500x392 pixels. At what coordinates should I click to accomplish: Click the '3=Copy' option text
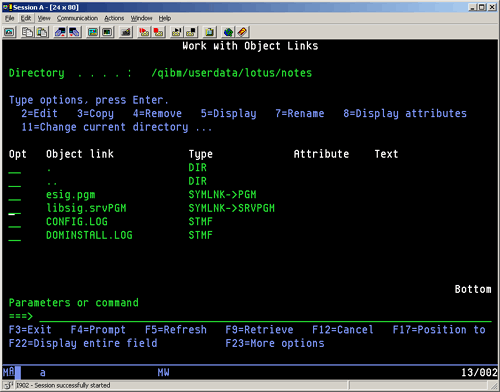point(95,114)
